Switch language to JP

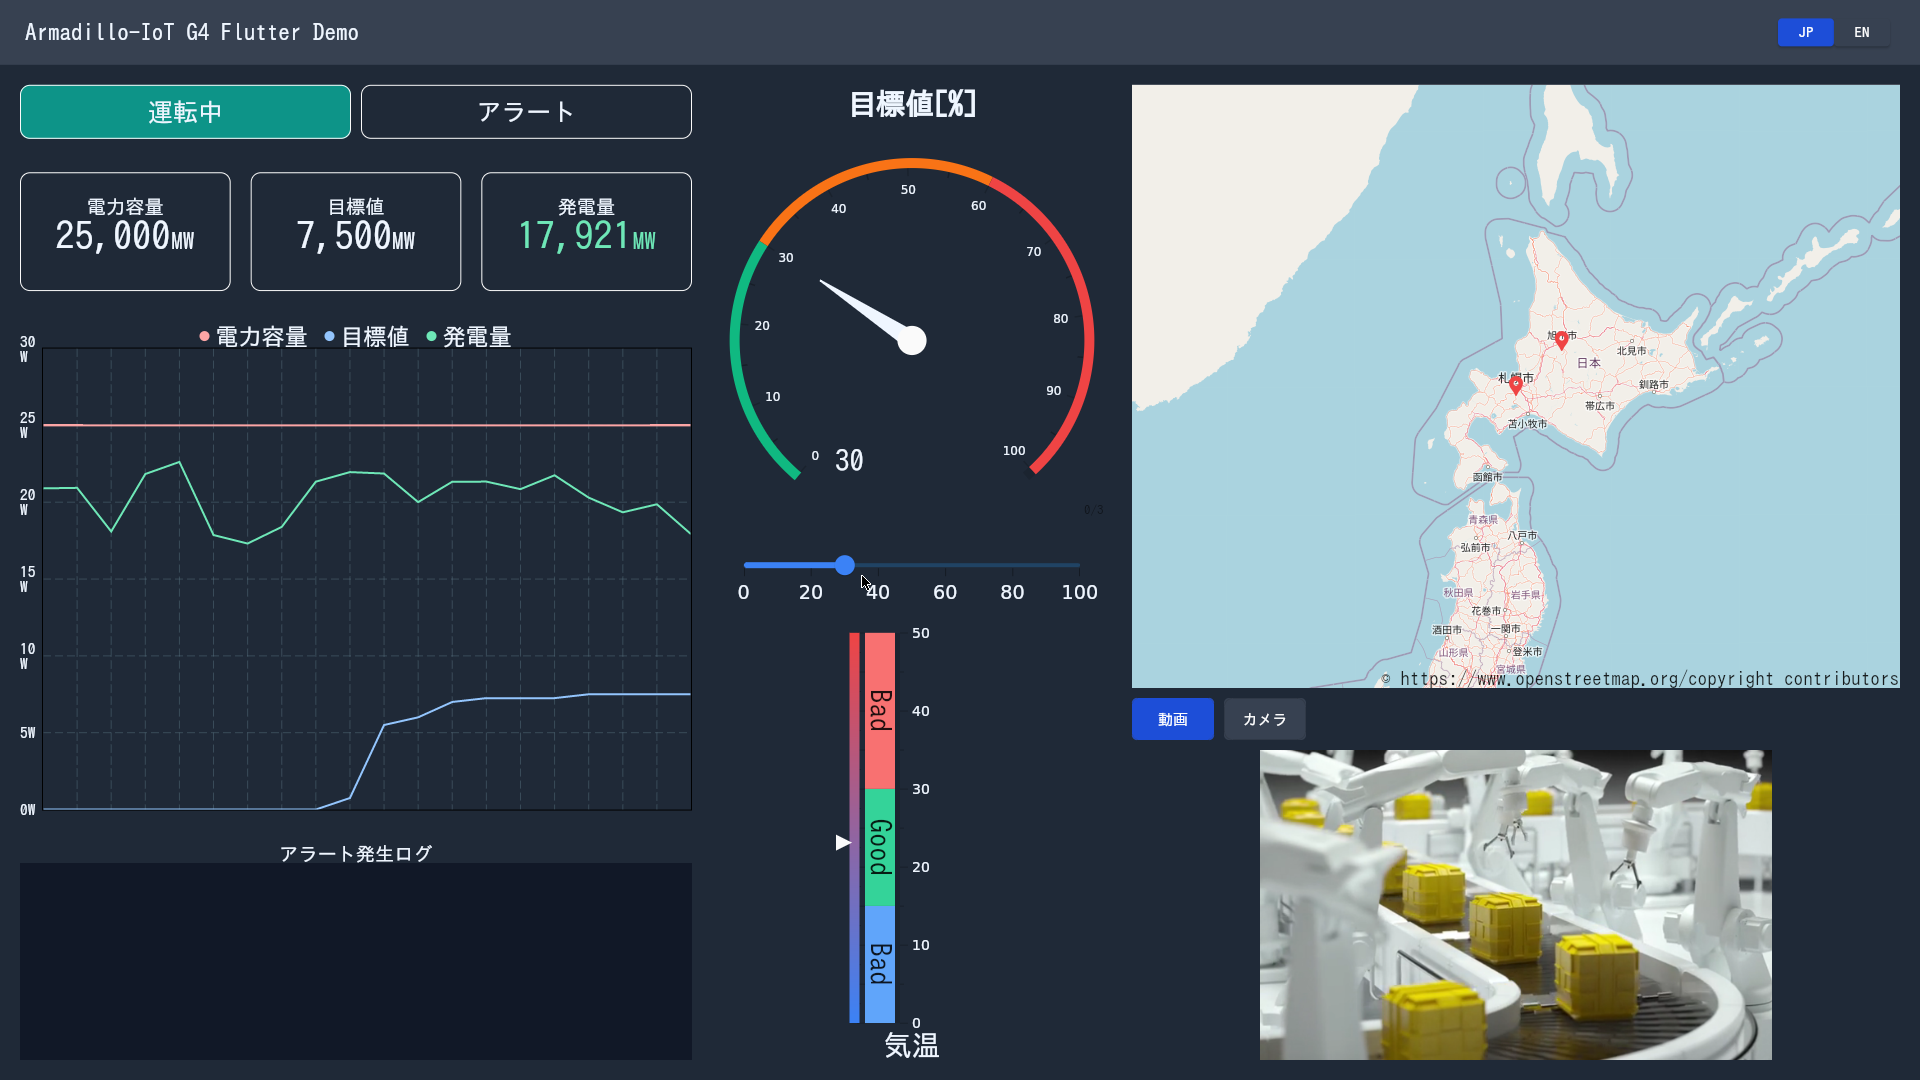pos(1805,32)
